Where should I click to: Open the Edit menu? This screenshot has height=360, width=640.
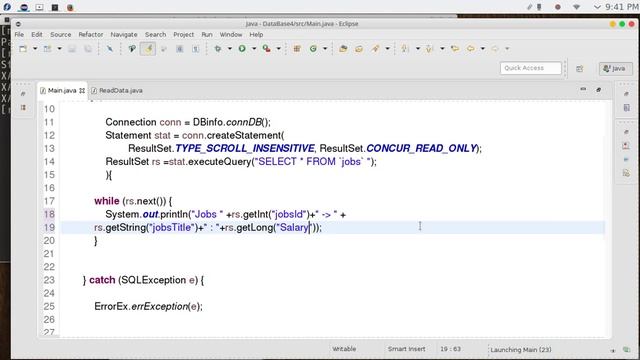(37, 35)
